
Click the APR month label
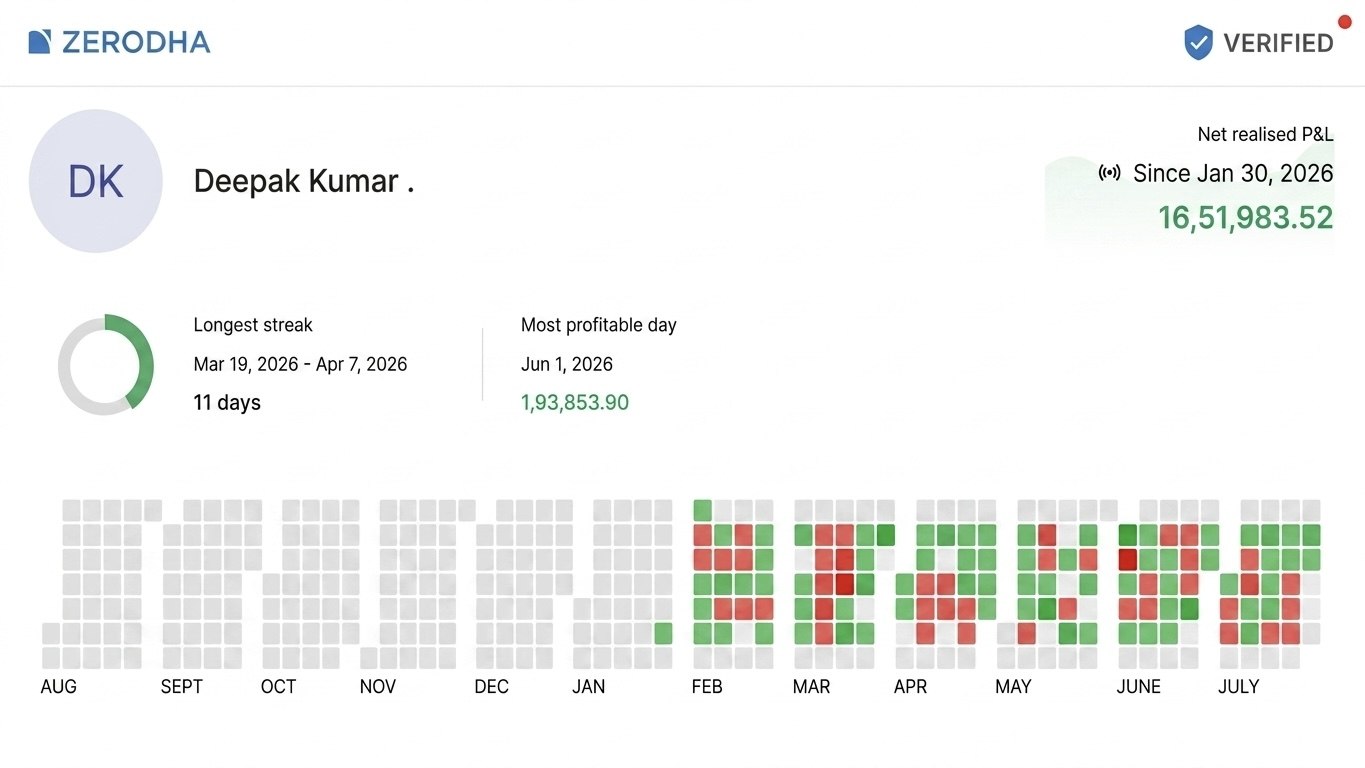click(911, 687)
